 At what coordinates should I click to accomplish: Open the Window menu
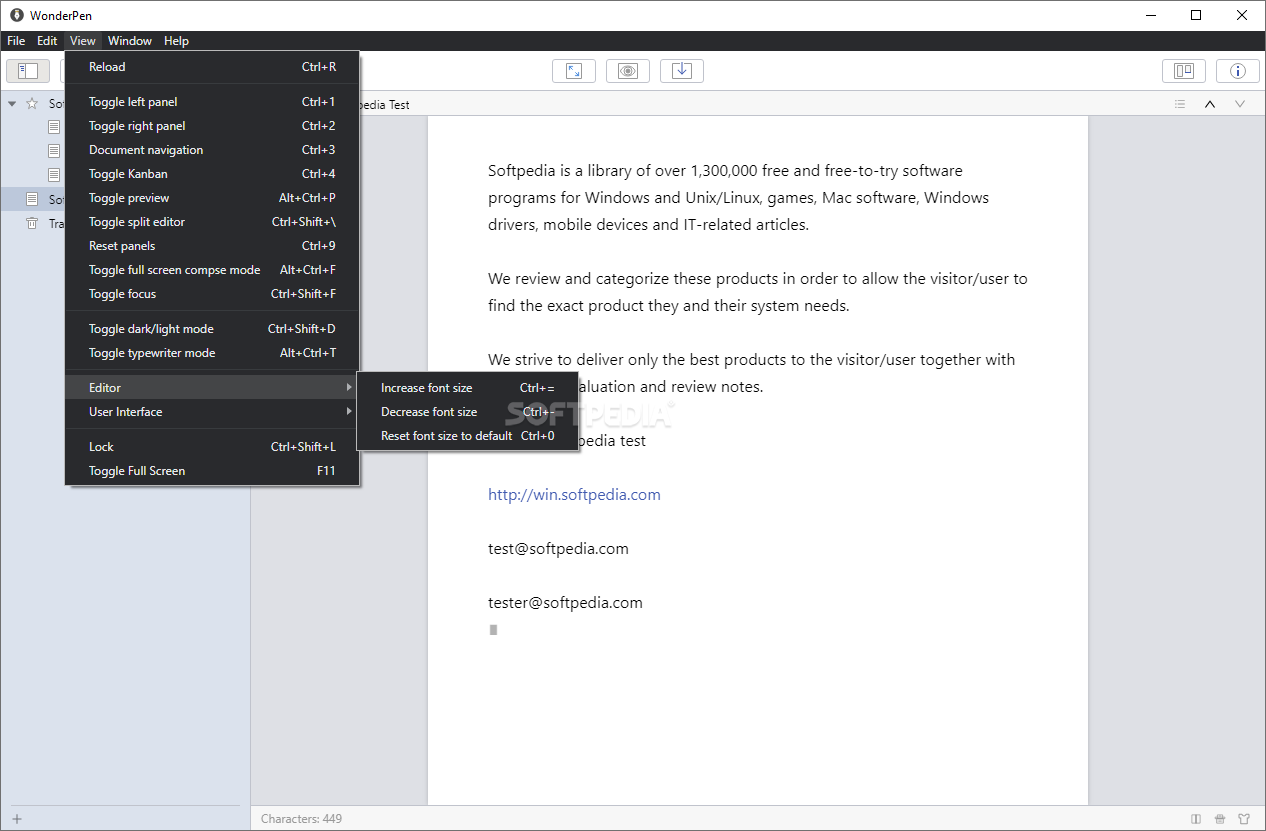tap(130, 41)
